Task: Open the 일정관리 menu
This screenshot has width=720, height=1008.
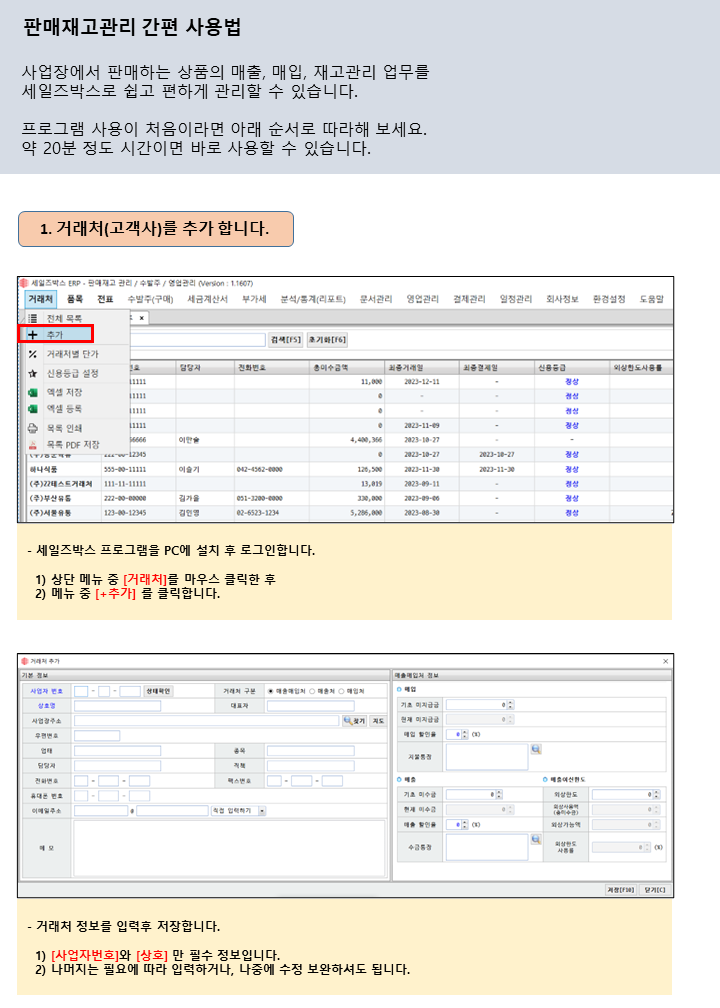Action: click(x=516, y=299)
